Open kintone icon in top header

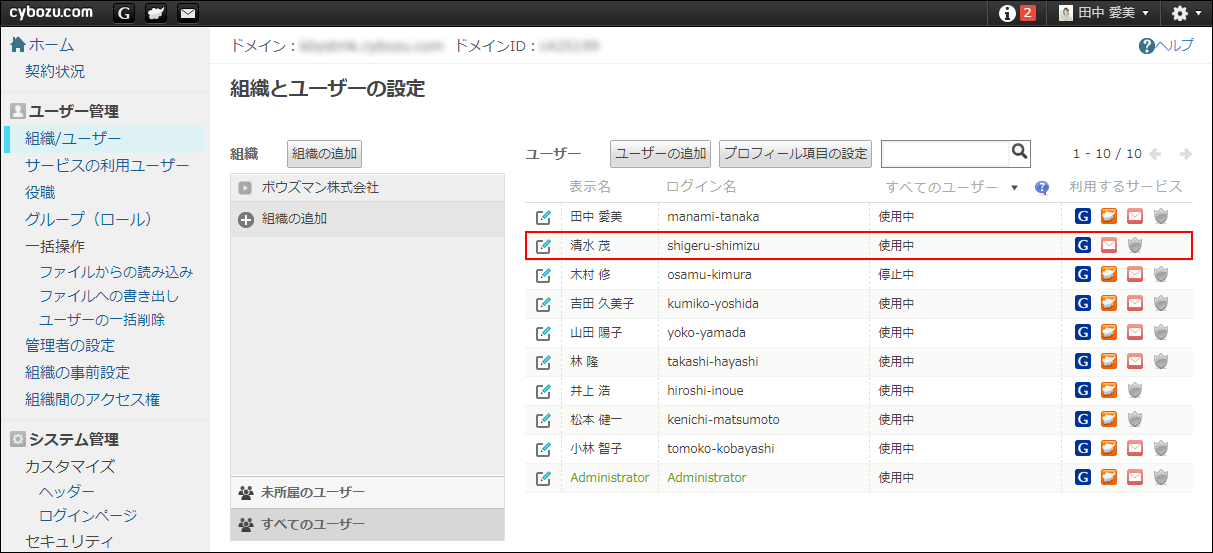[x=155, y=13]
